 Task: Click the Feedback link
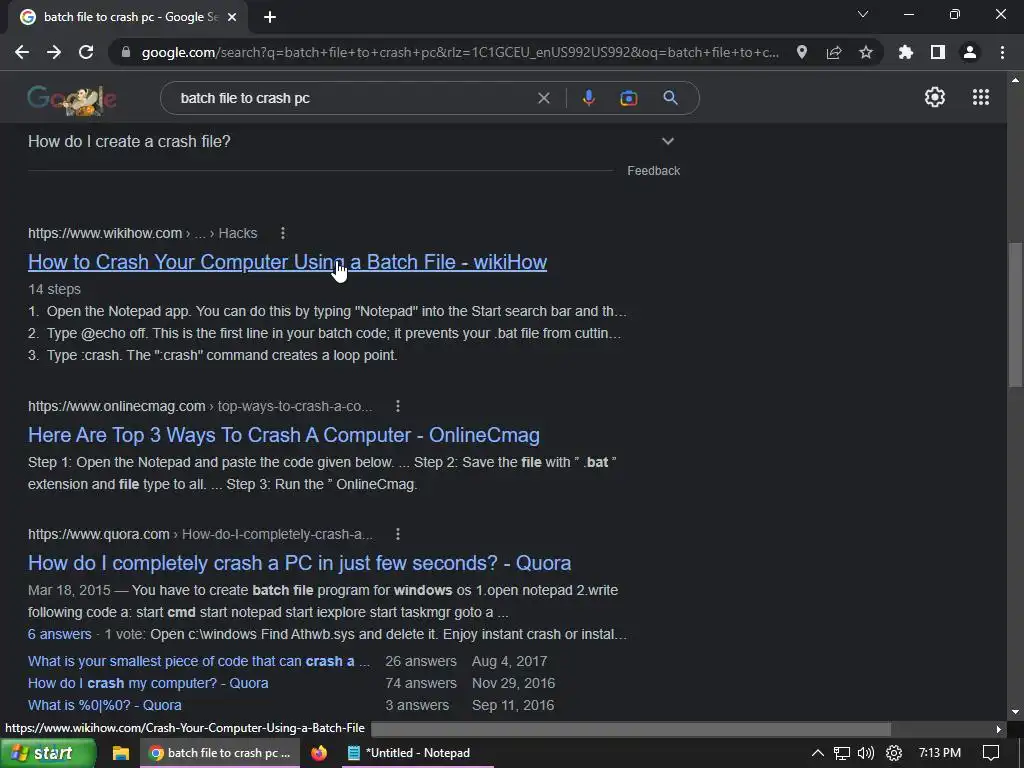654,170
